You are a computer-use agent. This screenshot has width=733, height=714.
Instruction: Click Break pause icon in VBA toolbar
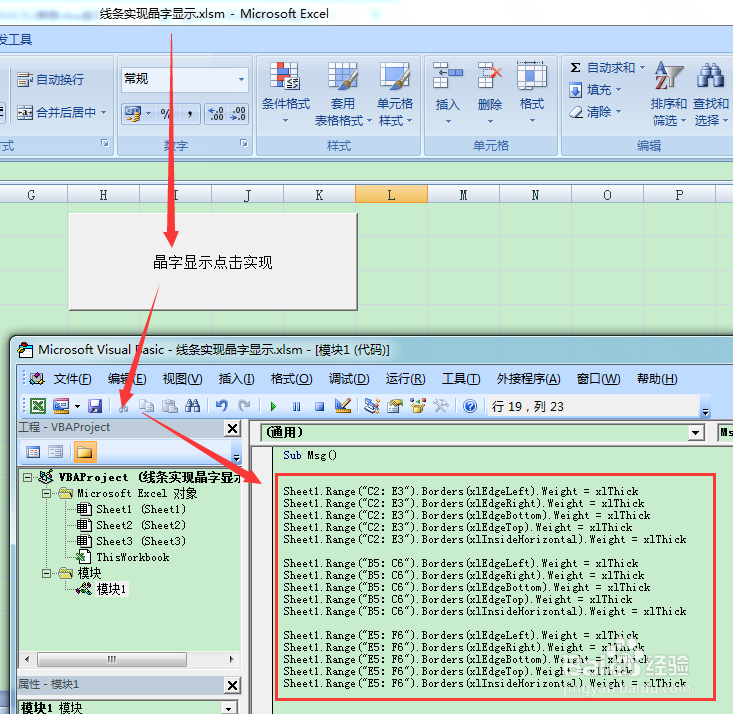tap(296, 406)
